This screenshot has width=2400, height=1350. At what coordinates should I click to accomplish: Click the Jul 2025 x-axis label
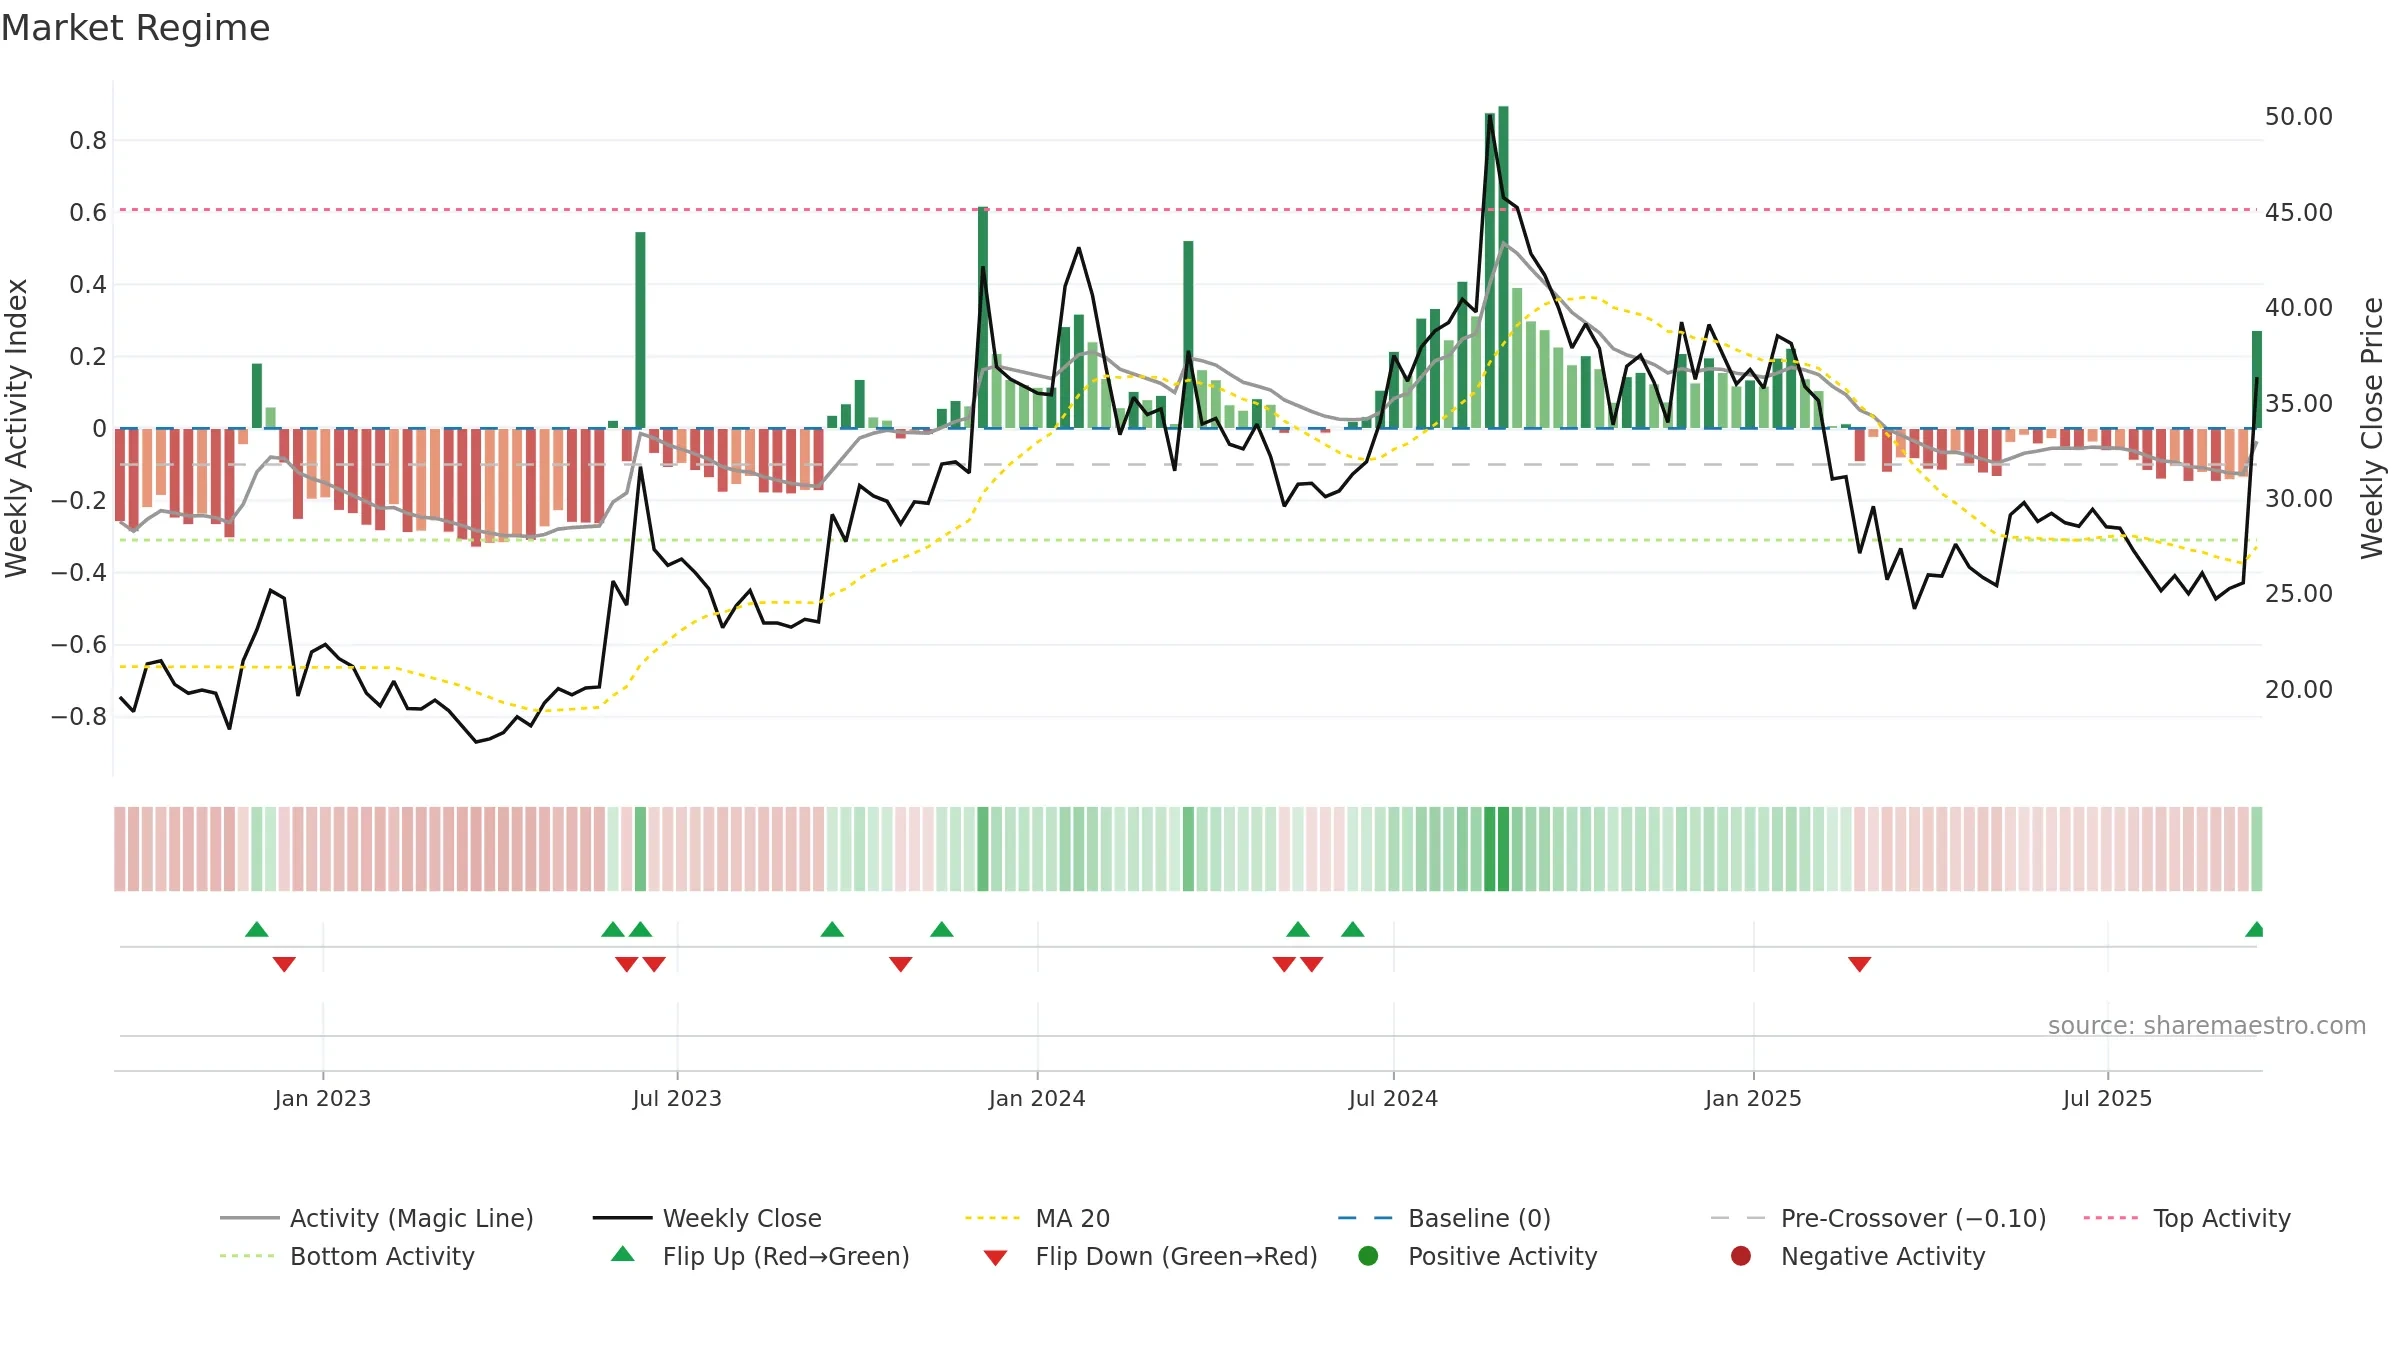pos(2107,1098)
